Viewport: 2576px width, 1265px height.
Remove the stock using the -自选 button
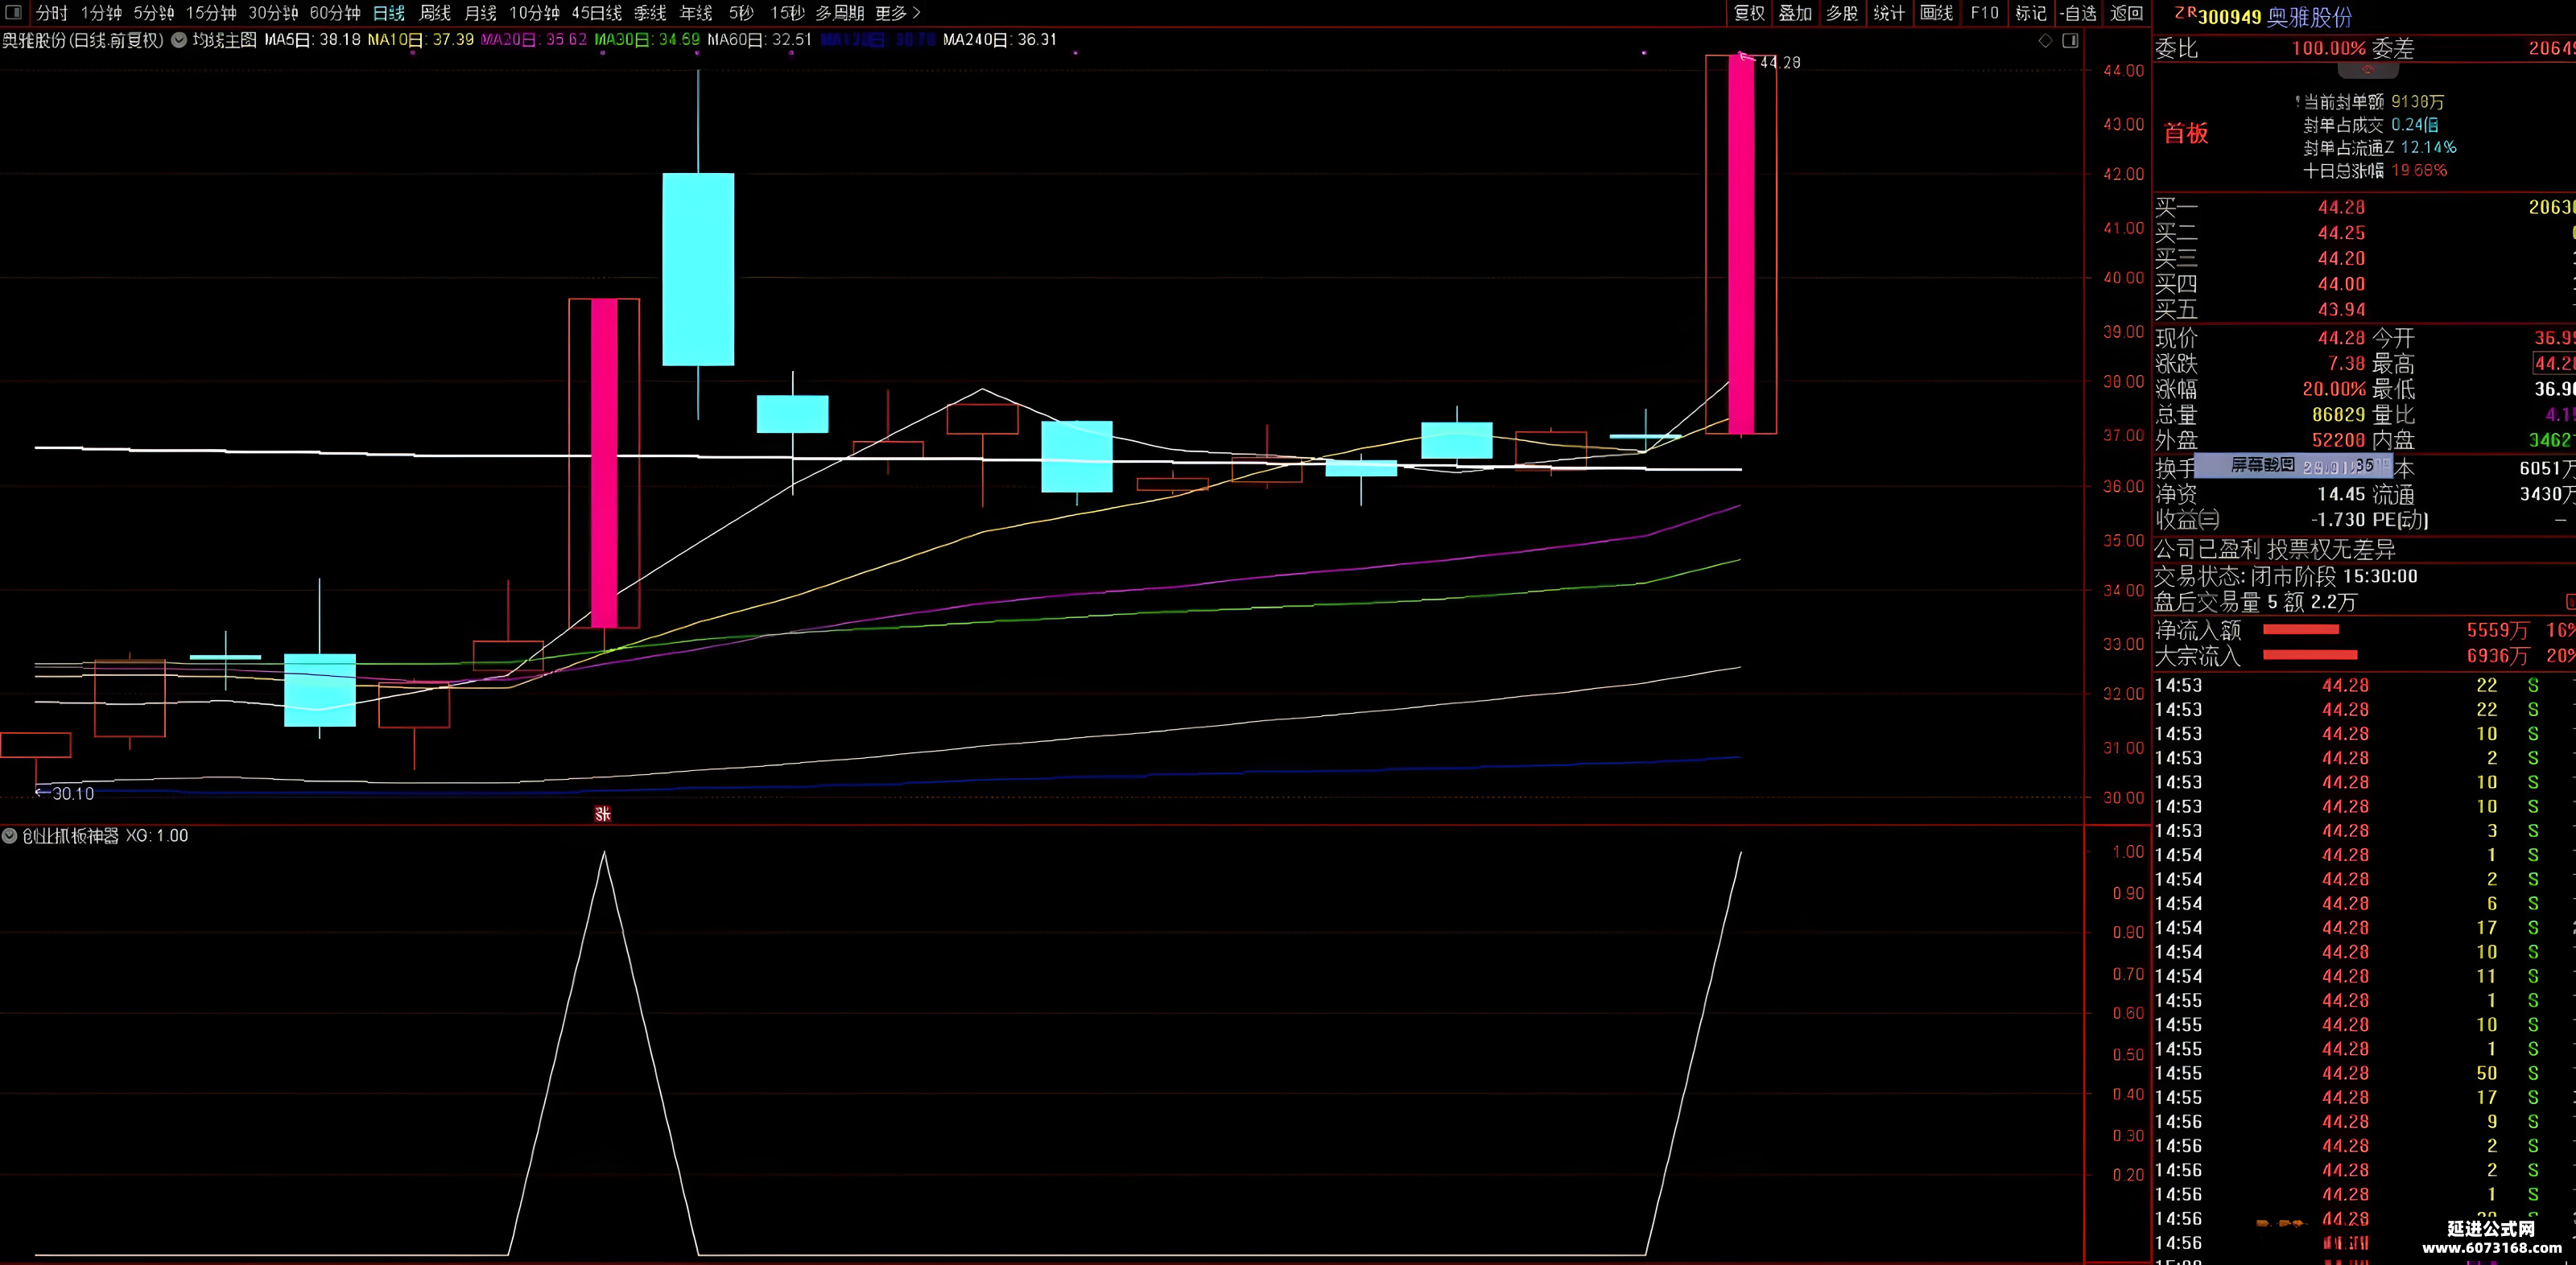coord(2078,13)
